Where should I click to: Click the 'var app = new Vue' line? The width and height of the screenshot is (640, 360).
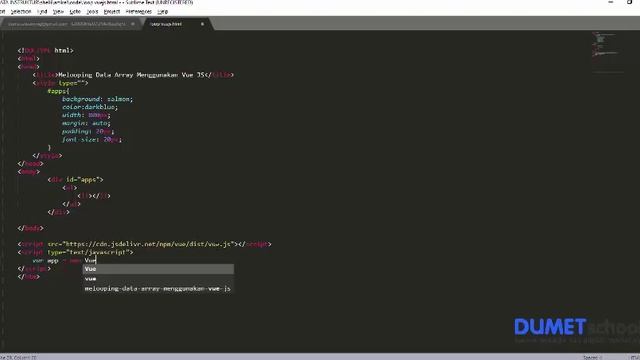pyautogui.click(x=64, y=260)
